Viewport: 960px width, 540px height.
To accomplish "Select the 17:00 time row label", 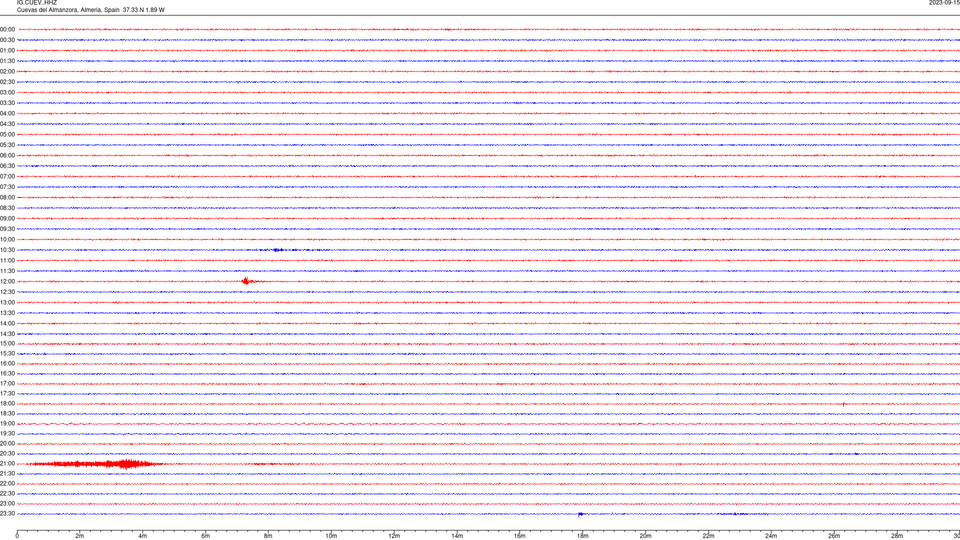I will 7,384.
